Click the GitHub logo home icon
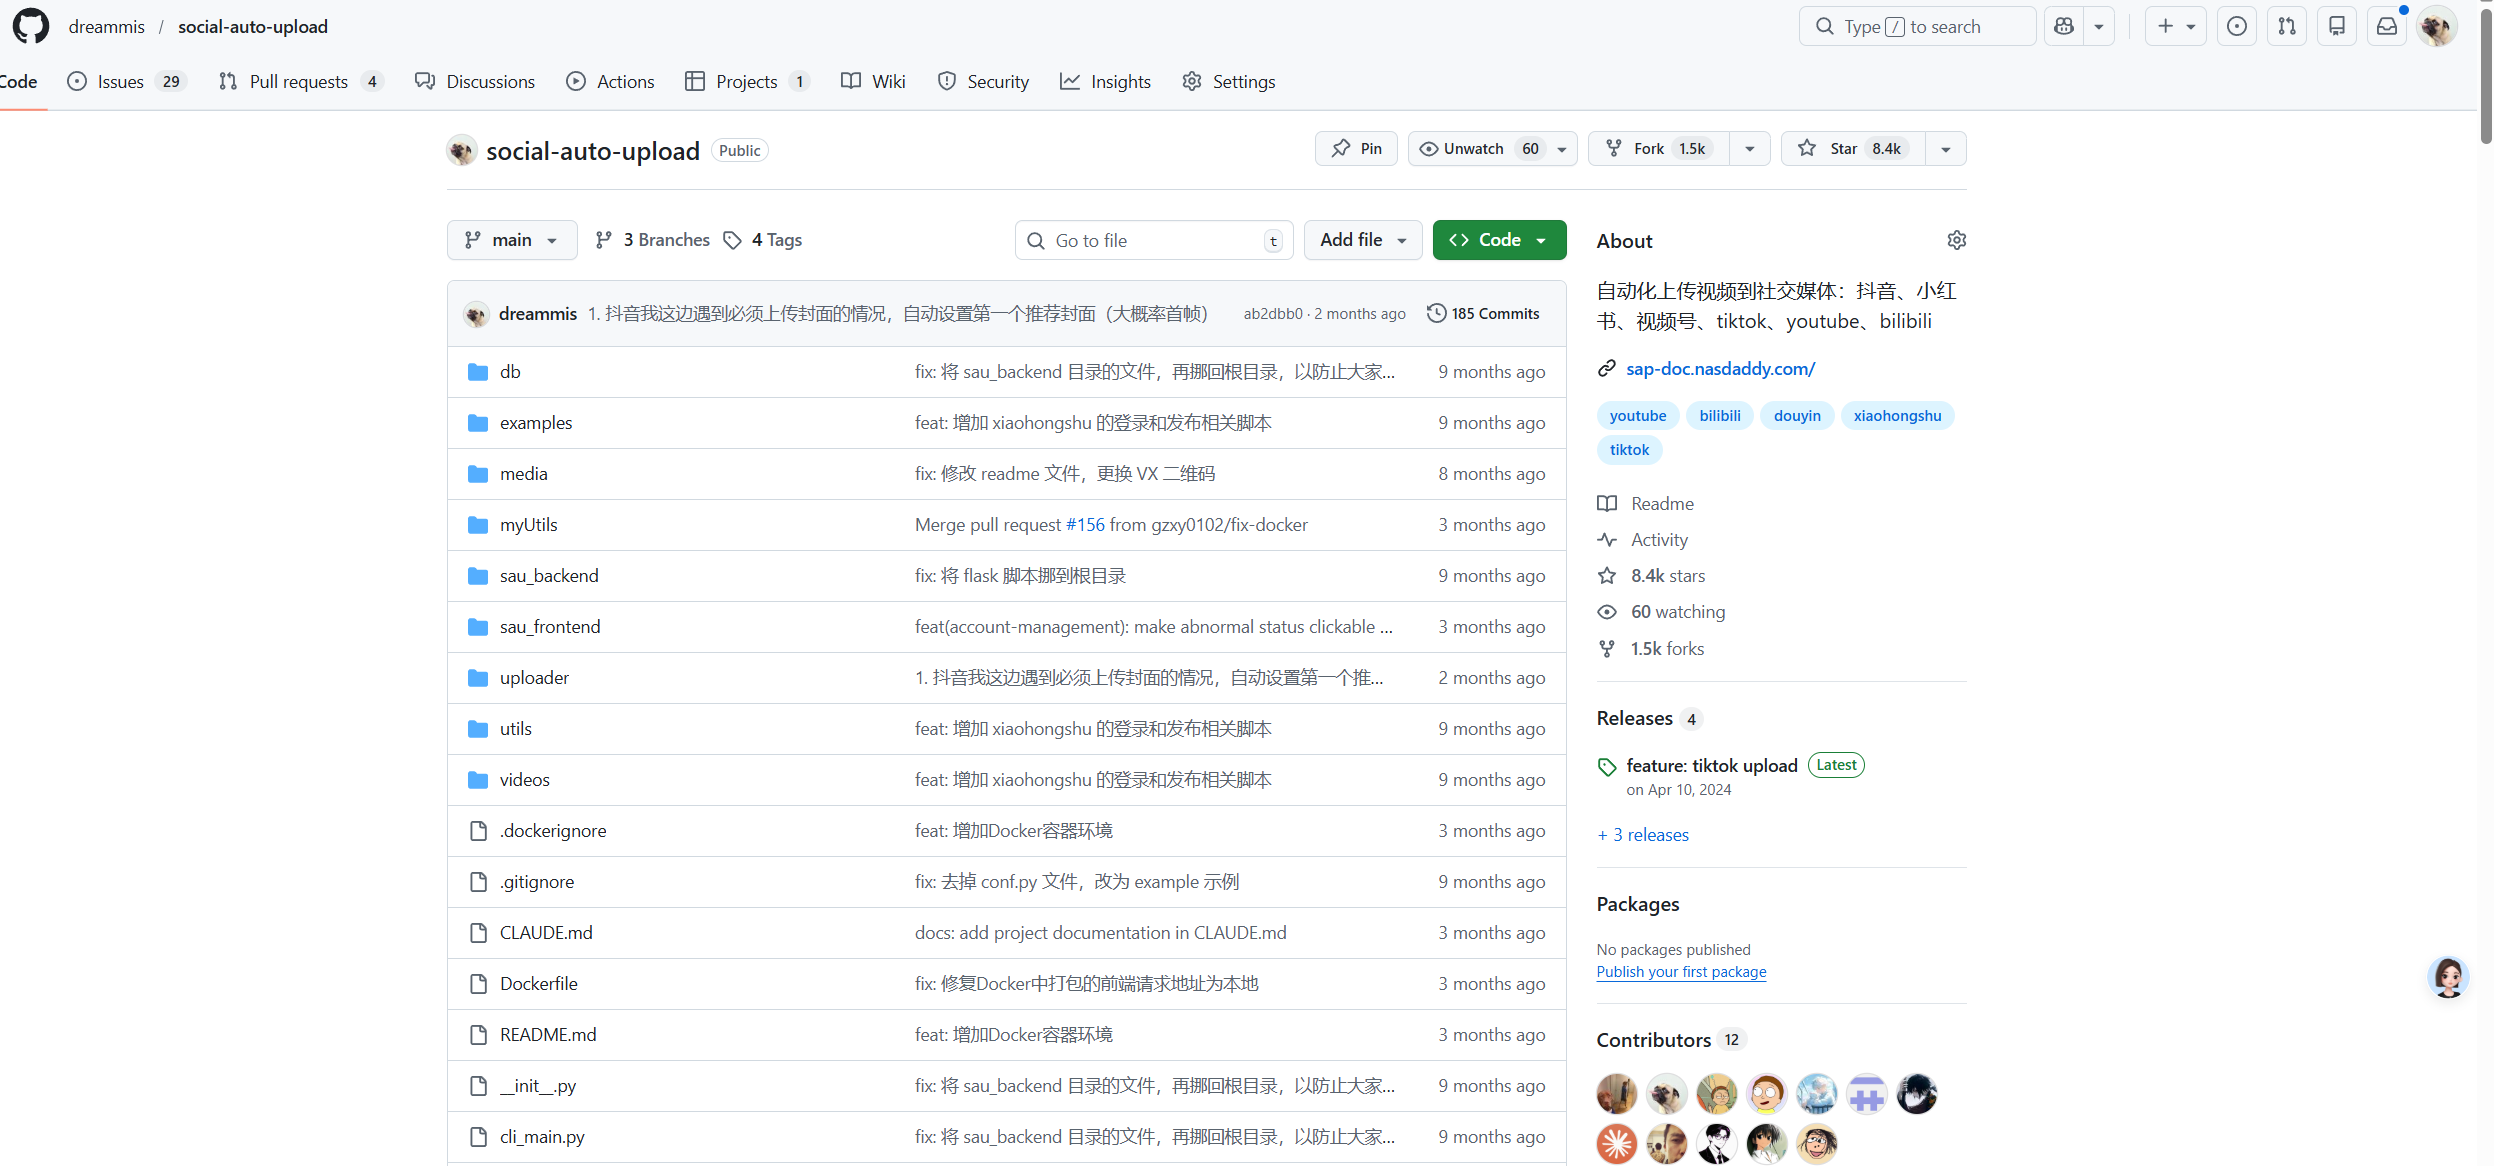 click(31, 27)
